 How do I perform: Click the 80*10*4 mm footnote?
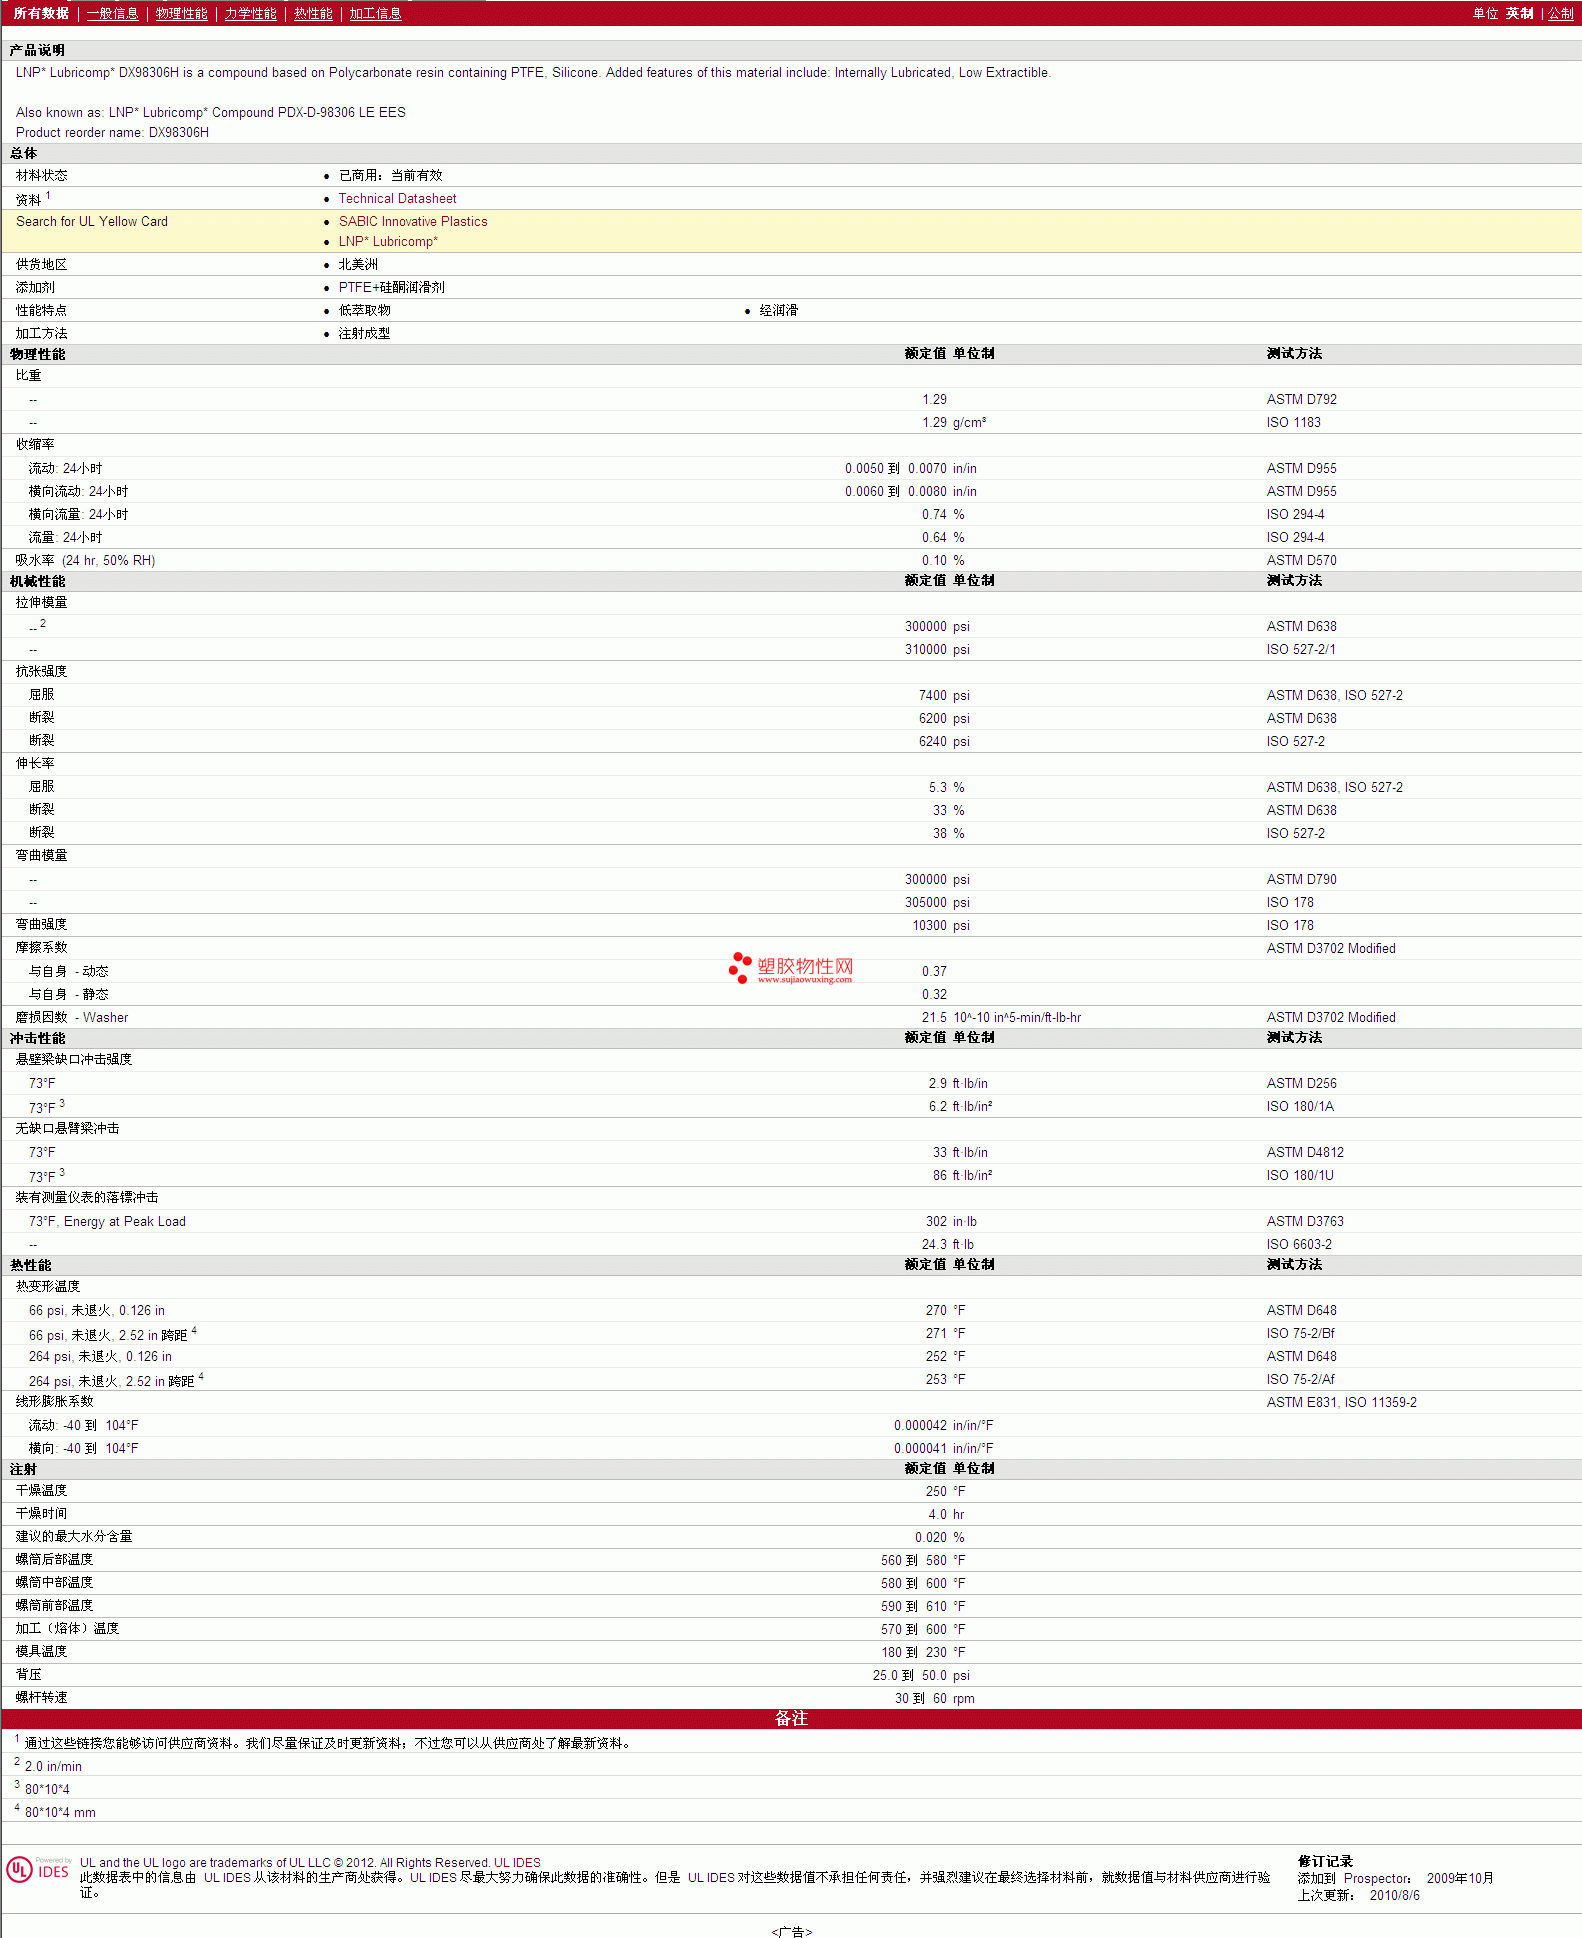pos(60,1813)
